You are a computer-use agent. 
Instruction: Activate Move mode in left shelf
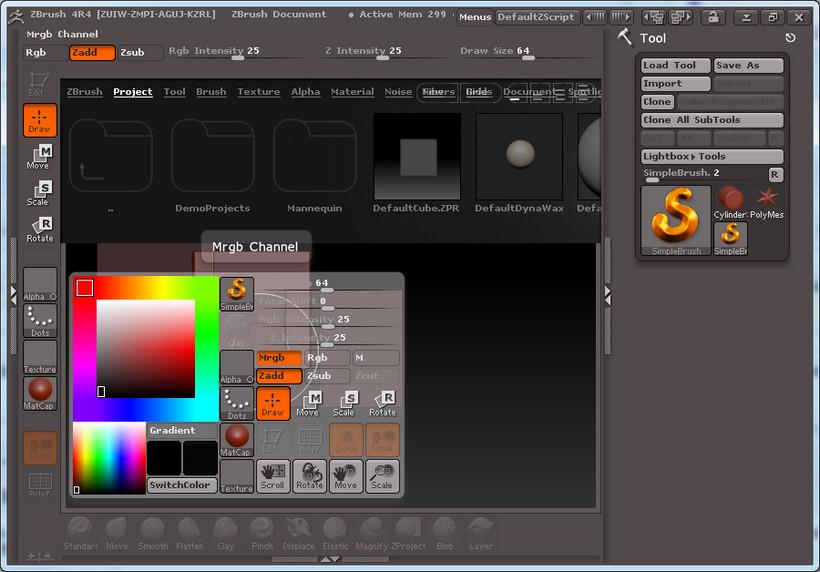[40, 157]
